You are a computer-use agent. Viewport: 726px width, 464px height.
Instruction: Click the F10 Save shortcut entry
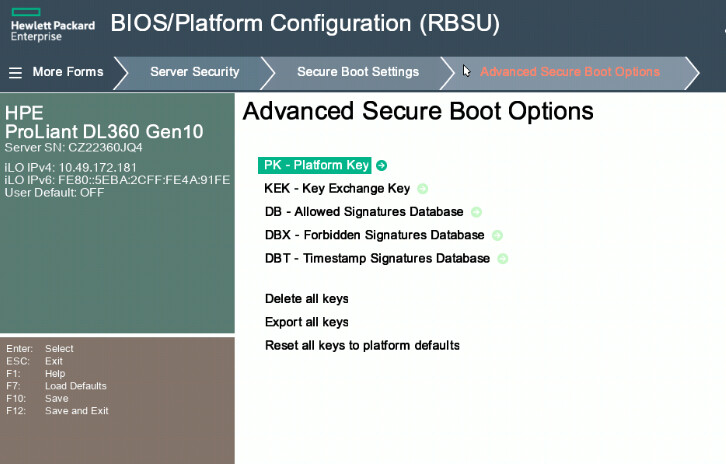pos(56,398)
